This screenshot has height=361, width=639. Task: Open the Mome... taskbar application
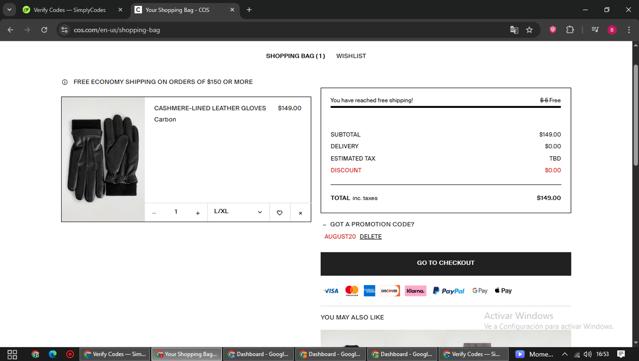534,354
